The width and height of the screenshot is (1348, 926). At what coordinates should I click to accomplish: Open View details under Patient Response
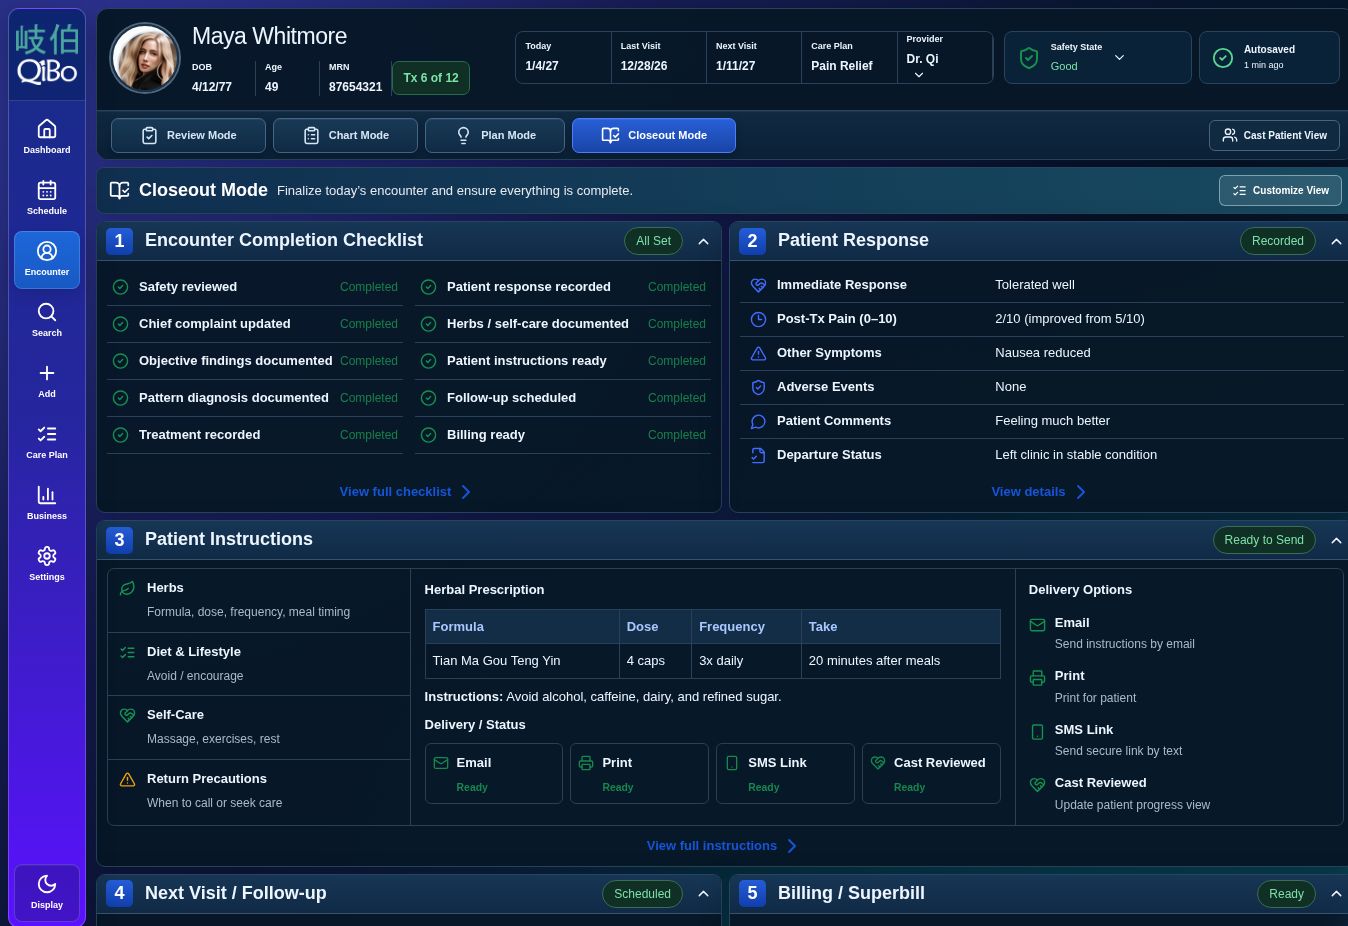[x=1038, y=492]
